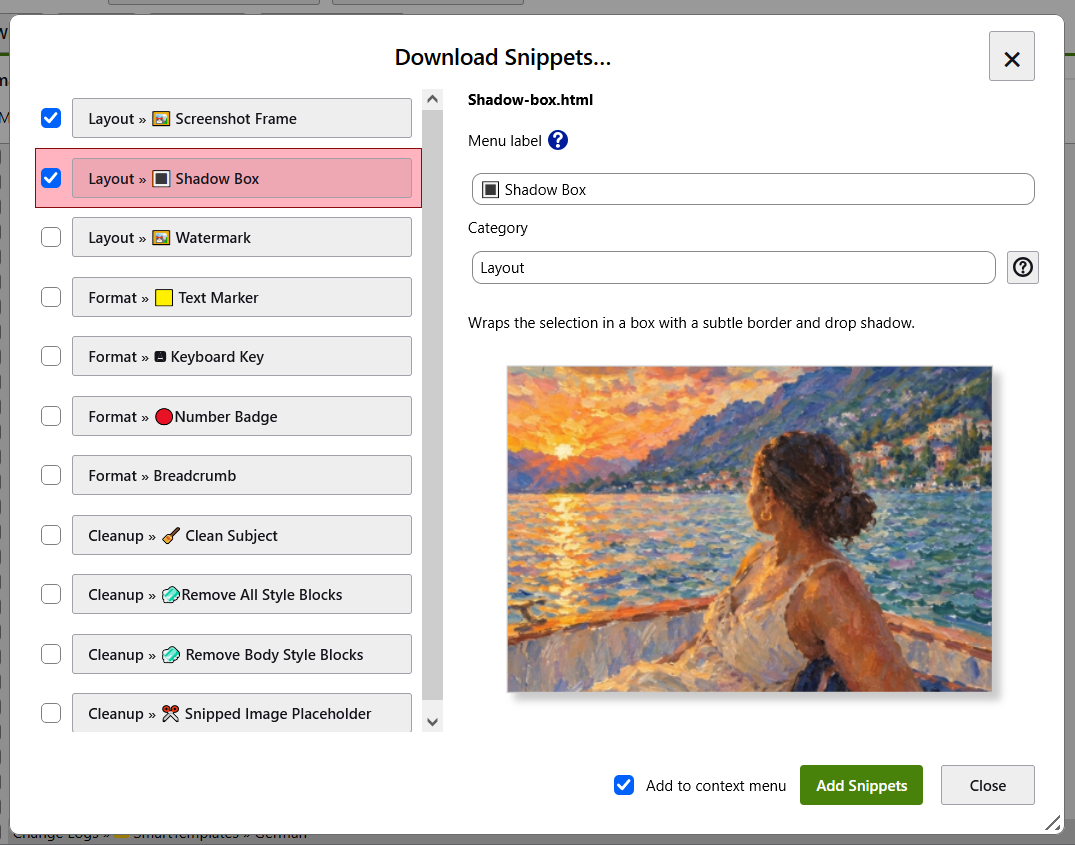Click the 'Wraps the selection in a box' description
The height and width of the screenshot is (845, 1075).
pos(691,323)
